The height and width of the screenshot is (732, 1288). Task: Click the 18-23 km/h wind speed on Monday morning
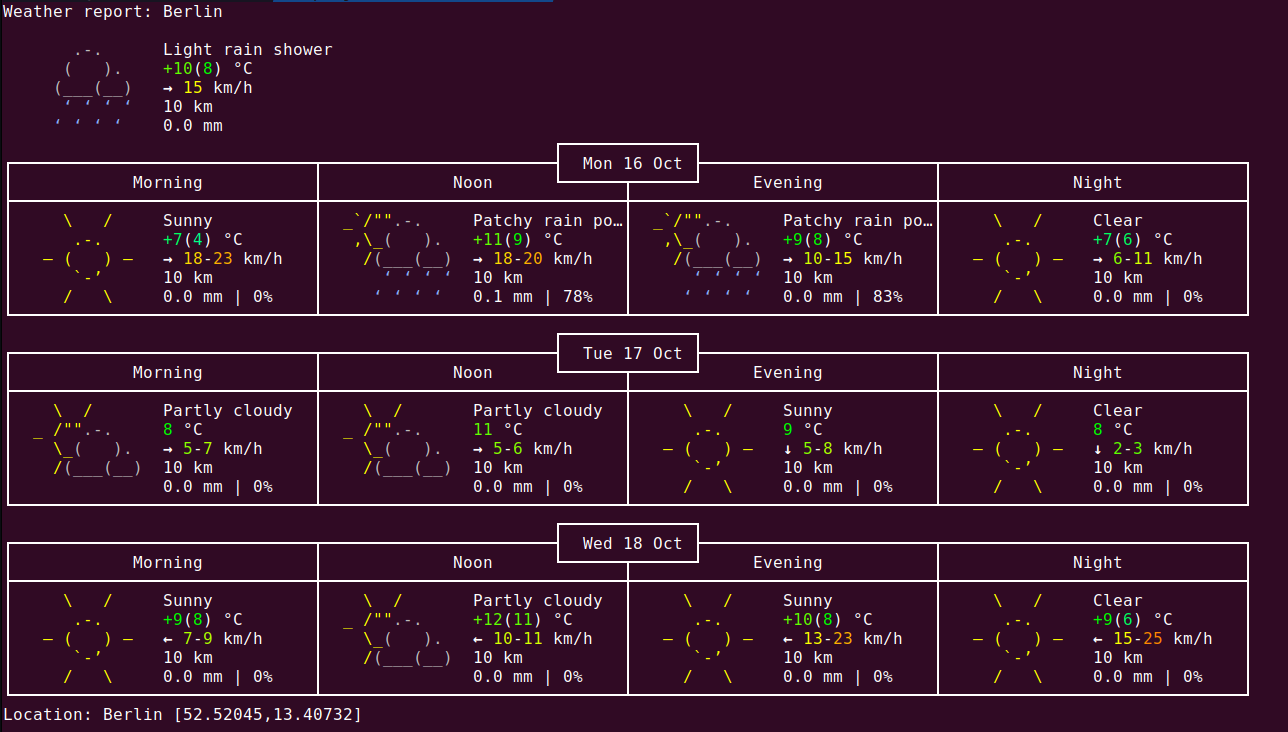click(232, 259)
